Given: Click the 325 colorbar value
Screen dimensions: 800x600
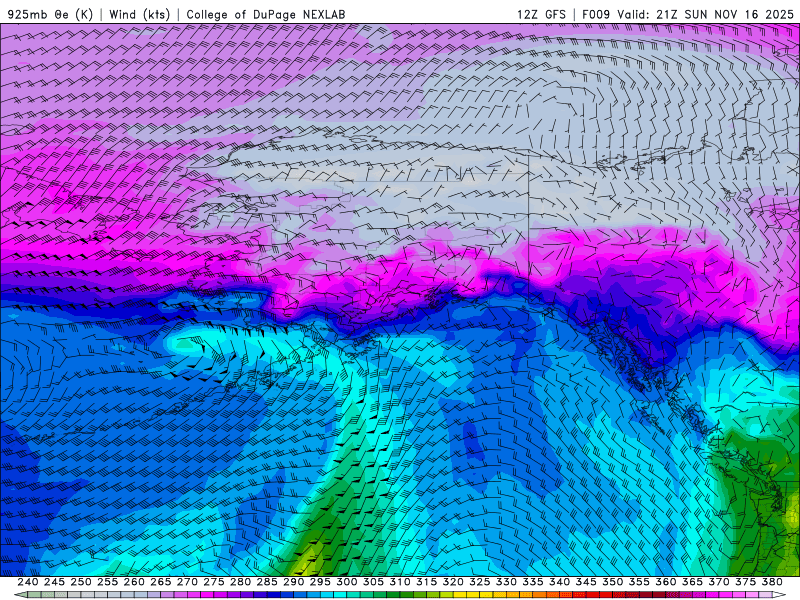Looking at the screenshot, I should click(x=480, y=582).
